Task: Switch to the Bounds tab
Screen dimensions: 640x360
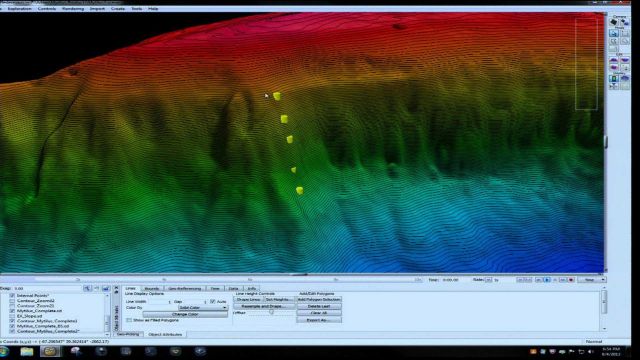Action: pos(151,289)
